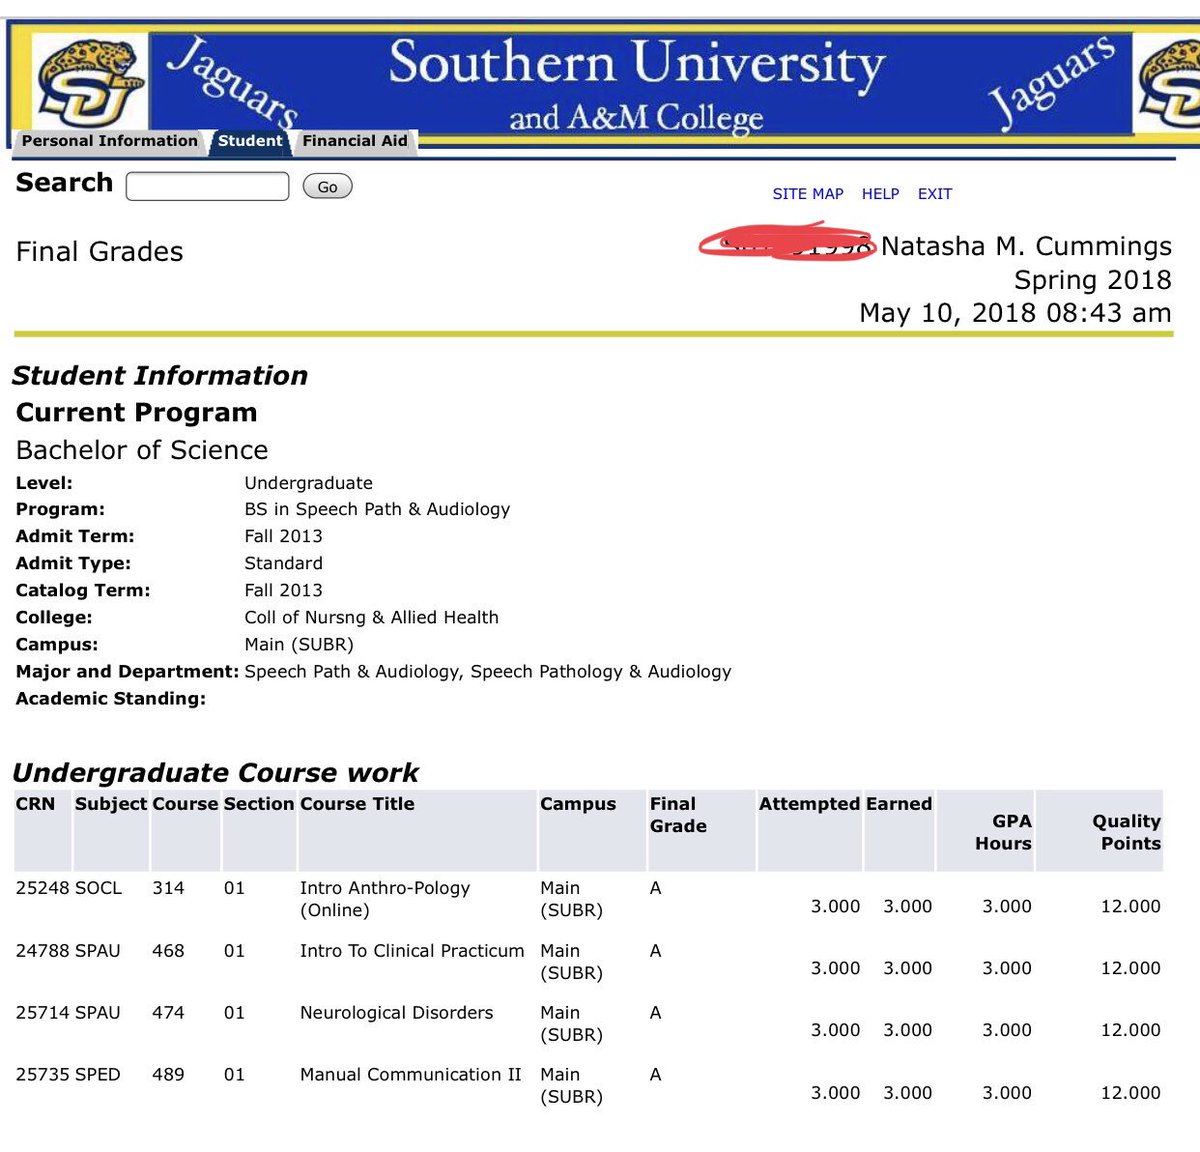Select the 'Spring 2018' term text
The width and height of the screenshot is (1200, 1152).
click(1092, 280)
